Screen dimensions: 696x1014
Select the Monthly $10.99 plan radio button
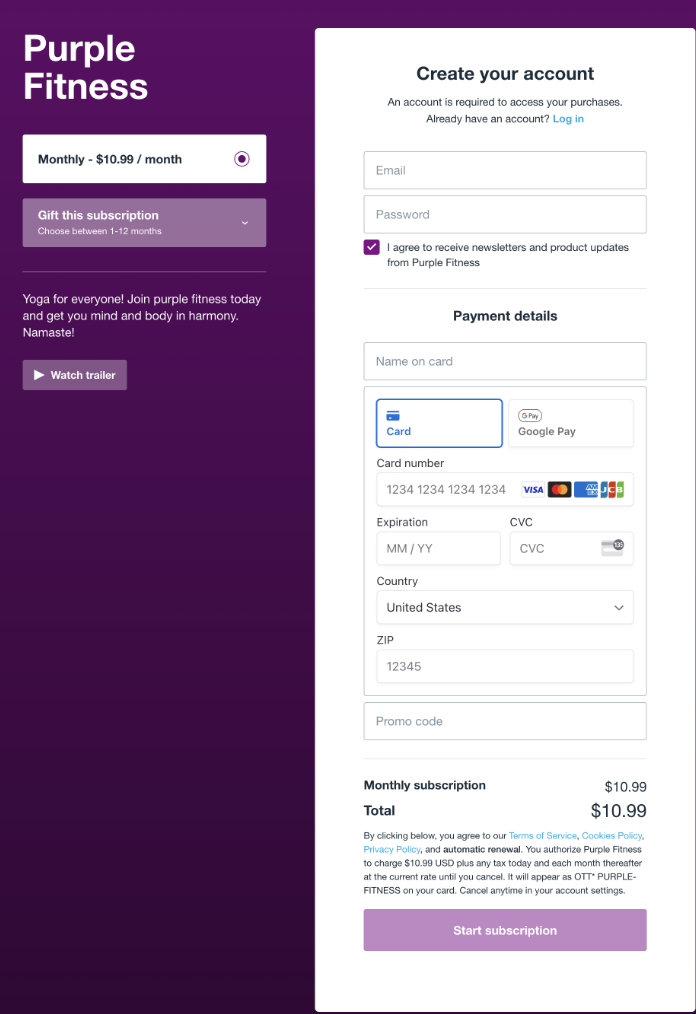coord(241,158)
